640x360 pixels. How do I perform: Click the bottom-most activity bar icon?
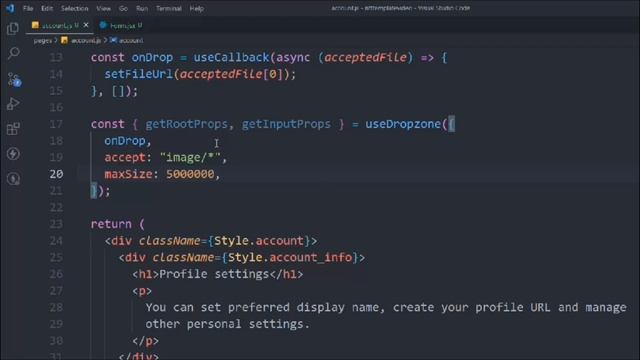click(13, 179)
